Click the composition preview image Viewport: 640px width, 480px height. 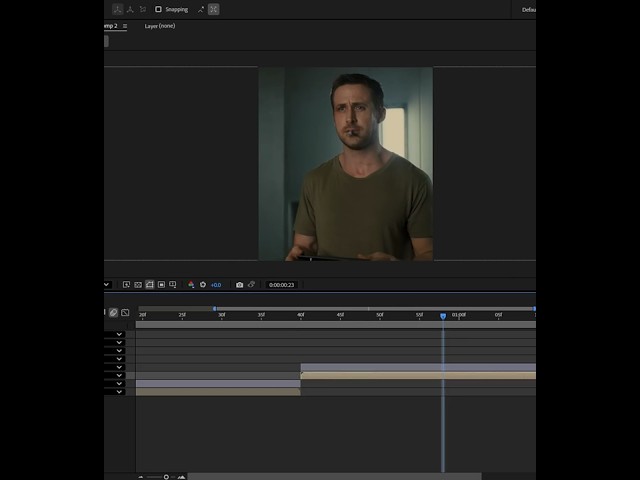346,164
